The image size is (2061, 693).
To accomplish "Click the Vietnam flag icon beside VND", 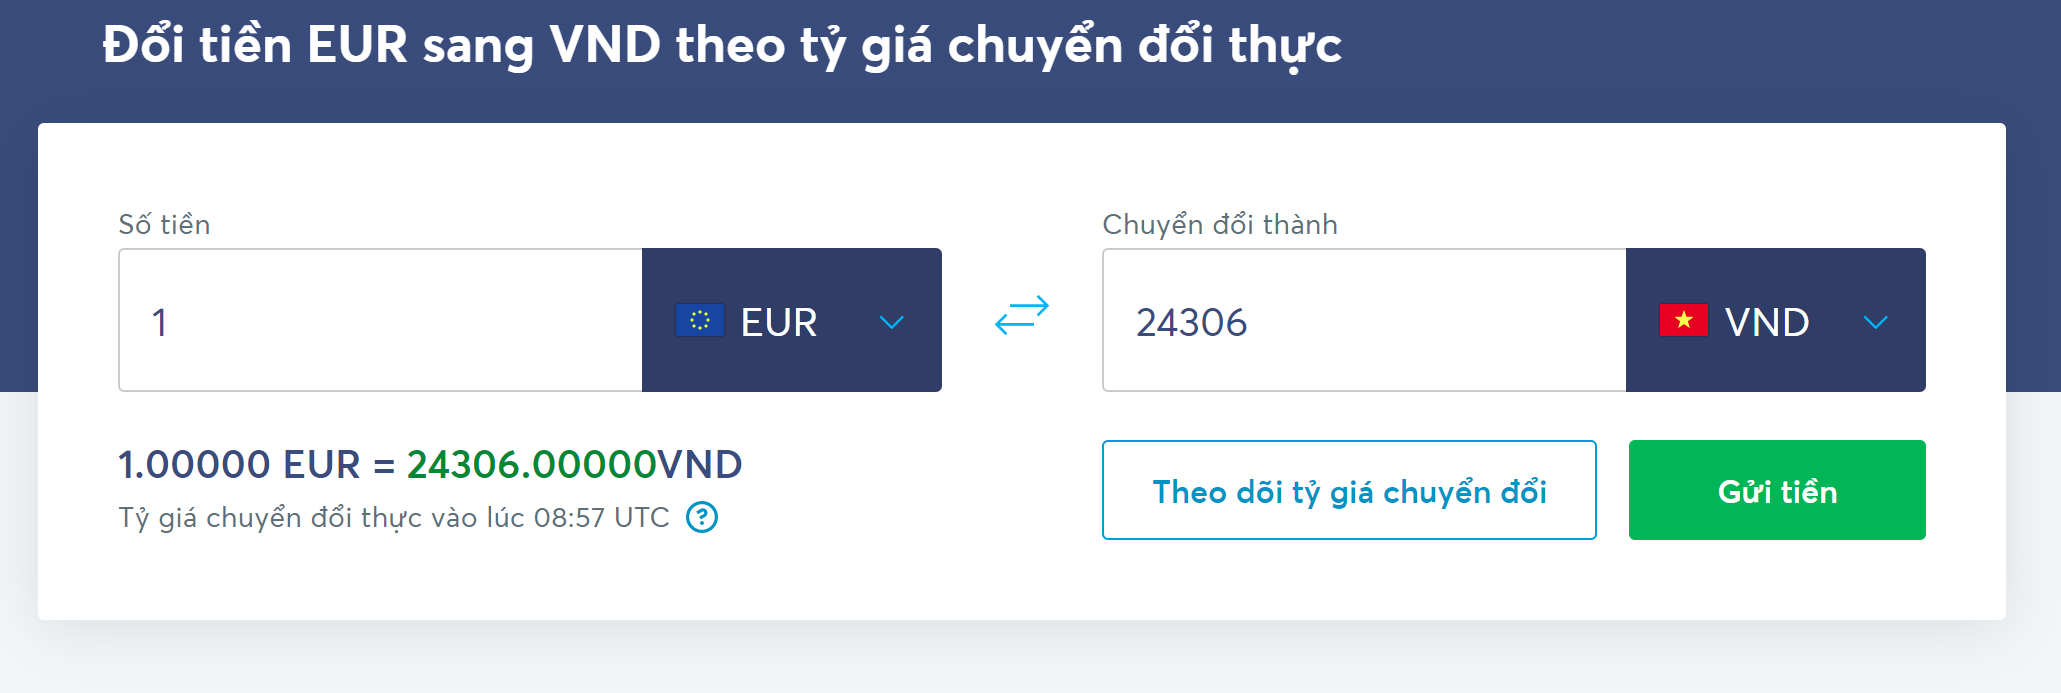I will [x=1686, y=321].
